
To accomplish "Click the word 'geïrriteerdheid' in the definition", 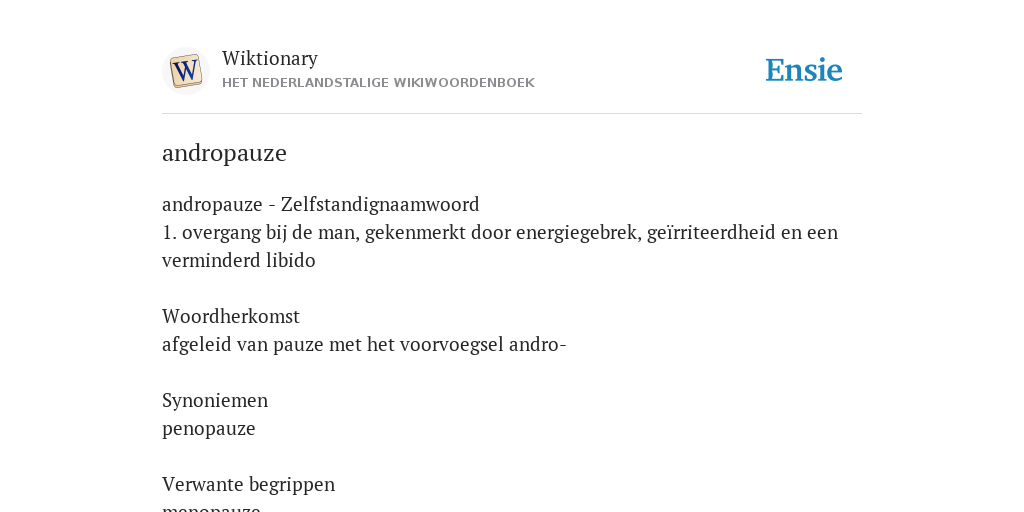I will pos(711,233).
